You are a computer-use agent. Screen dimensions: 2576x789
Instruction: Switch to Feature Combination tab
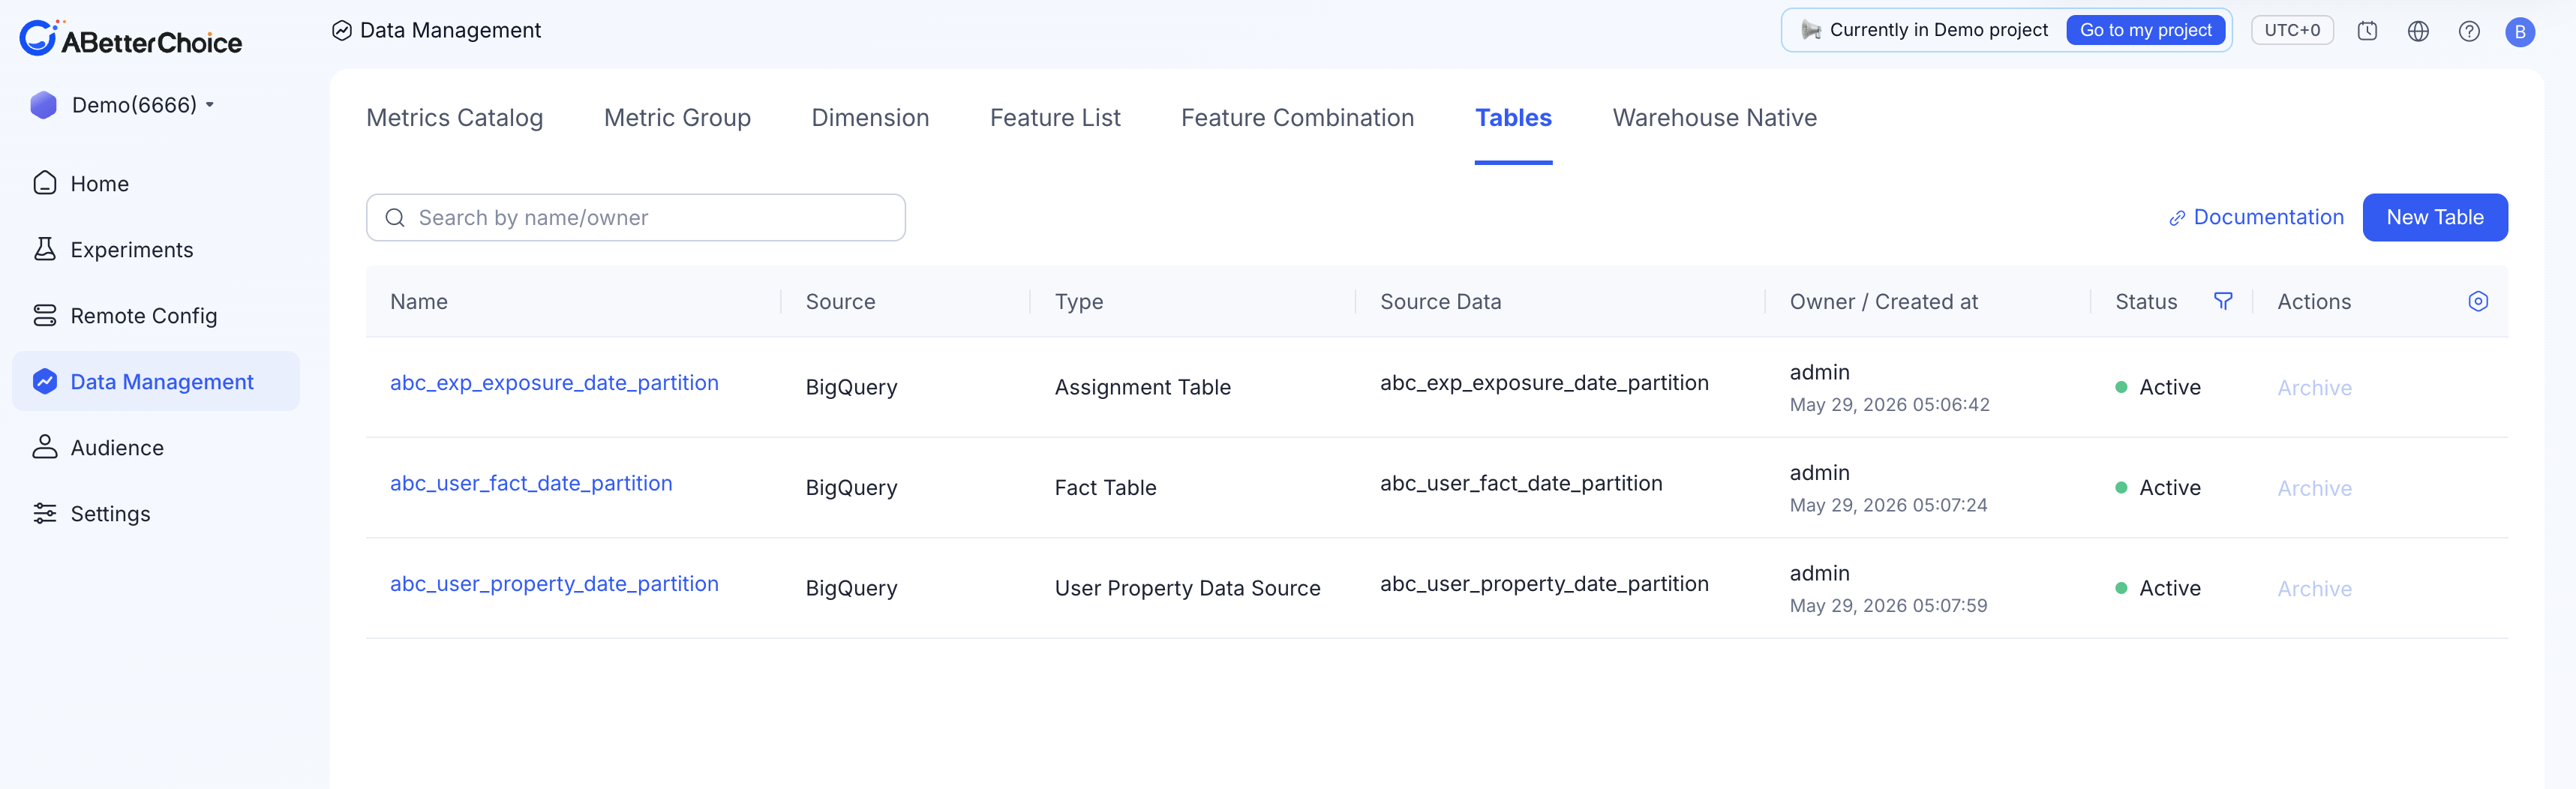[x=1297, y=118]
